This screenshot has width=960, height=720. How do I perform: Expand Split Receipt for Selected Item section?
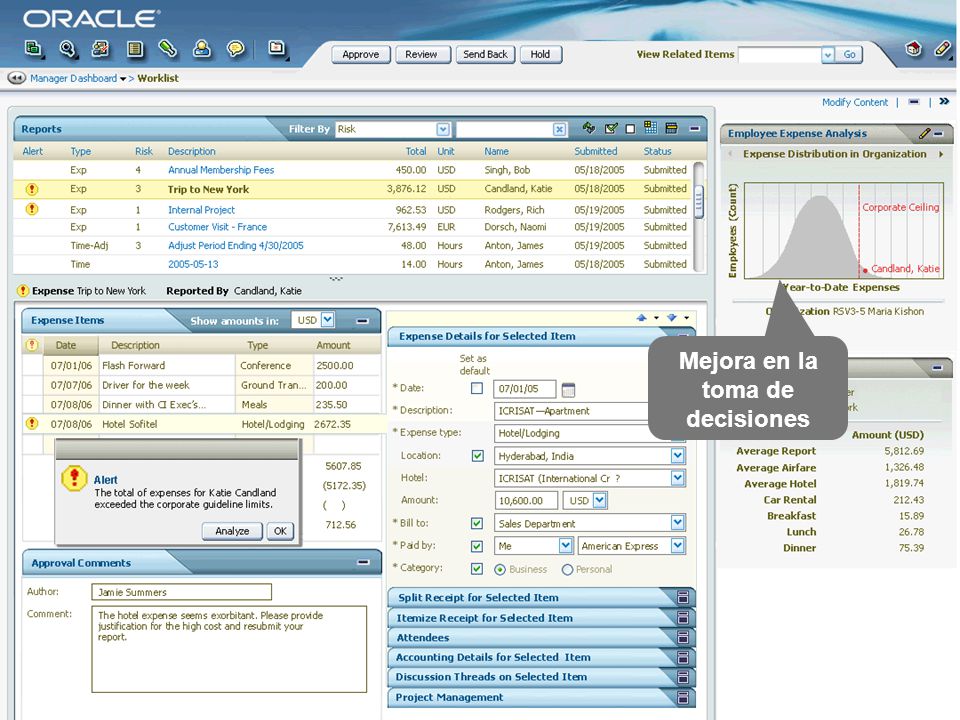tap(683, 598)
